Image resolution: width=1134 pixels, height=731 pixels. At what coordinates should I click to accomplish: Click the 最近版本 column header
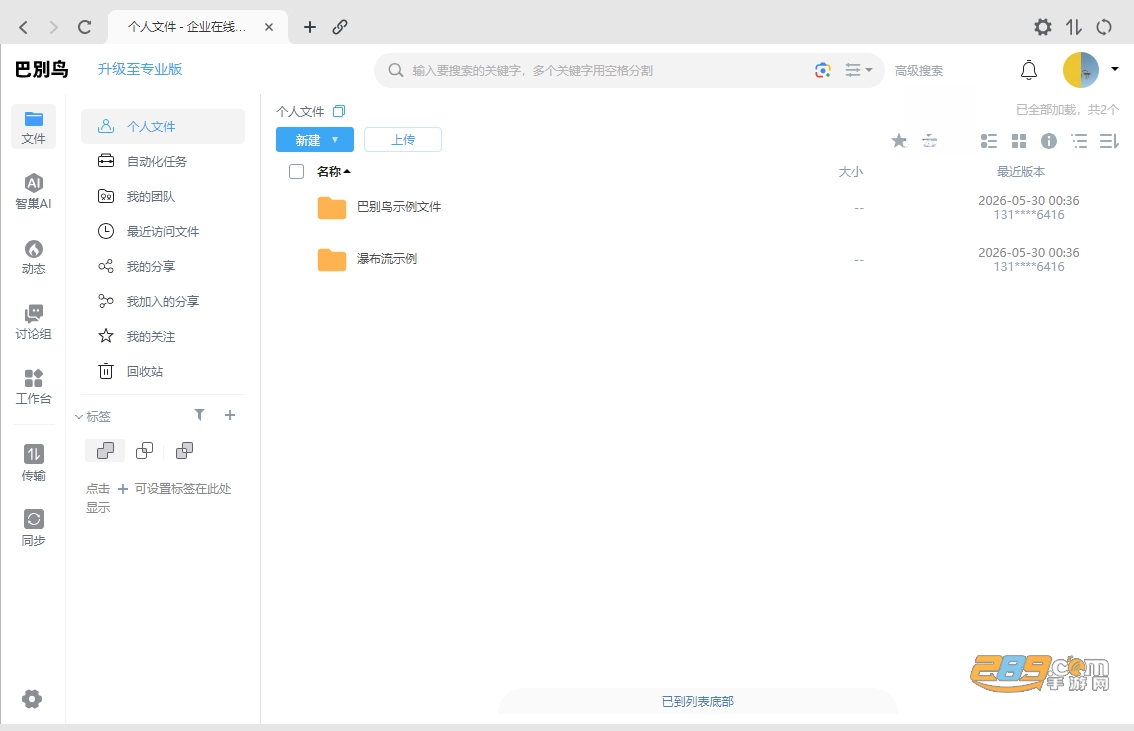[1020, 172]
